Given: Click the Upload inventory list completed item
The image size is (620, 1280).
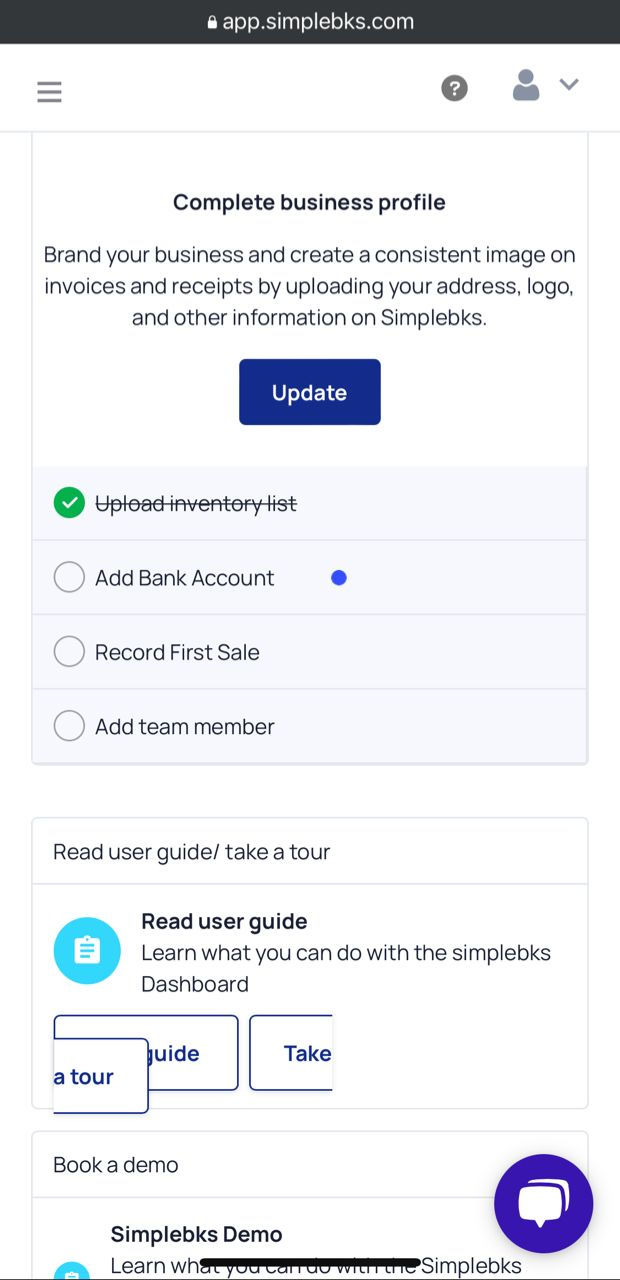Looking at the screenshot, I should pos(309,504).
